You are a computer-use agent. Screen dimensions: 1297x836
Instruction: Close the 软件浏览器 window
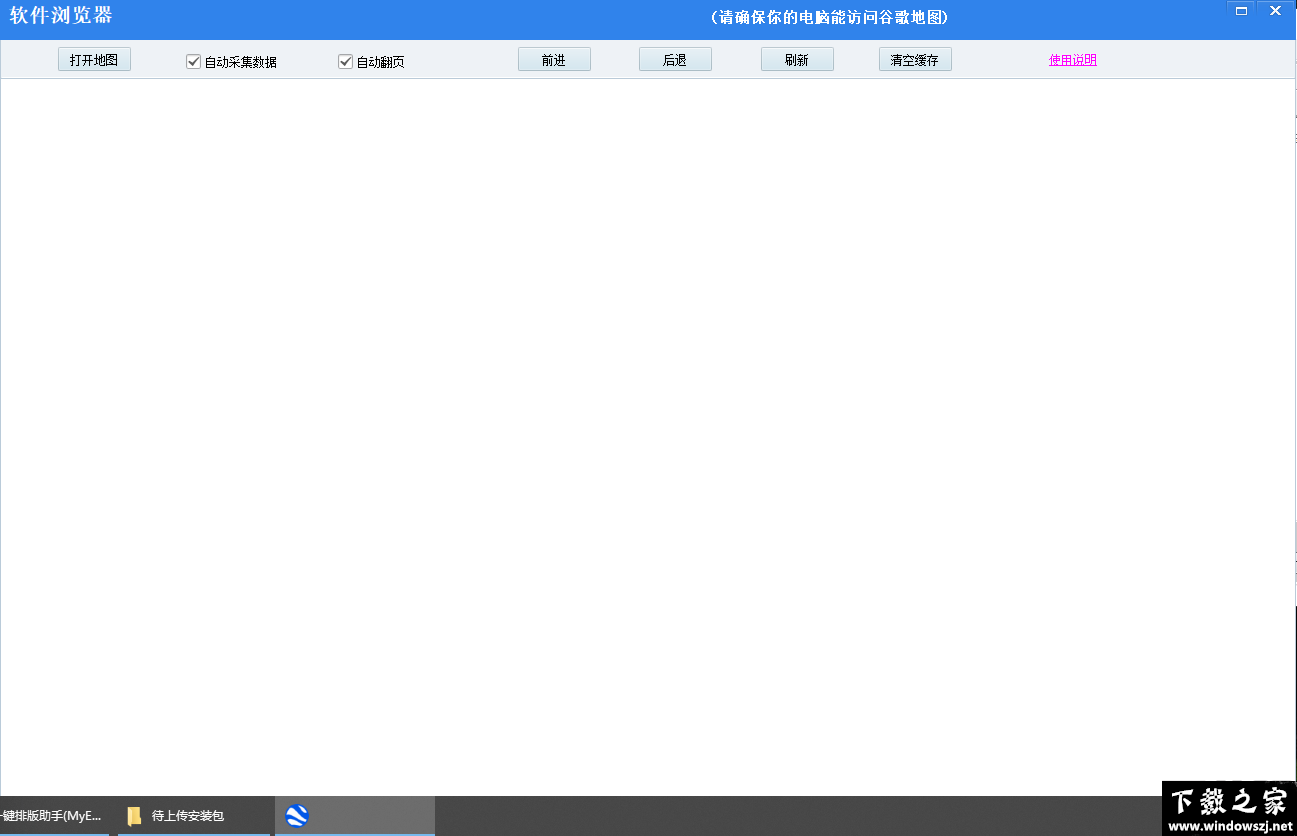tap(1274, 10)
